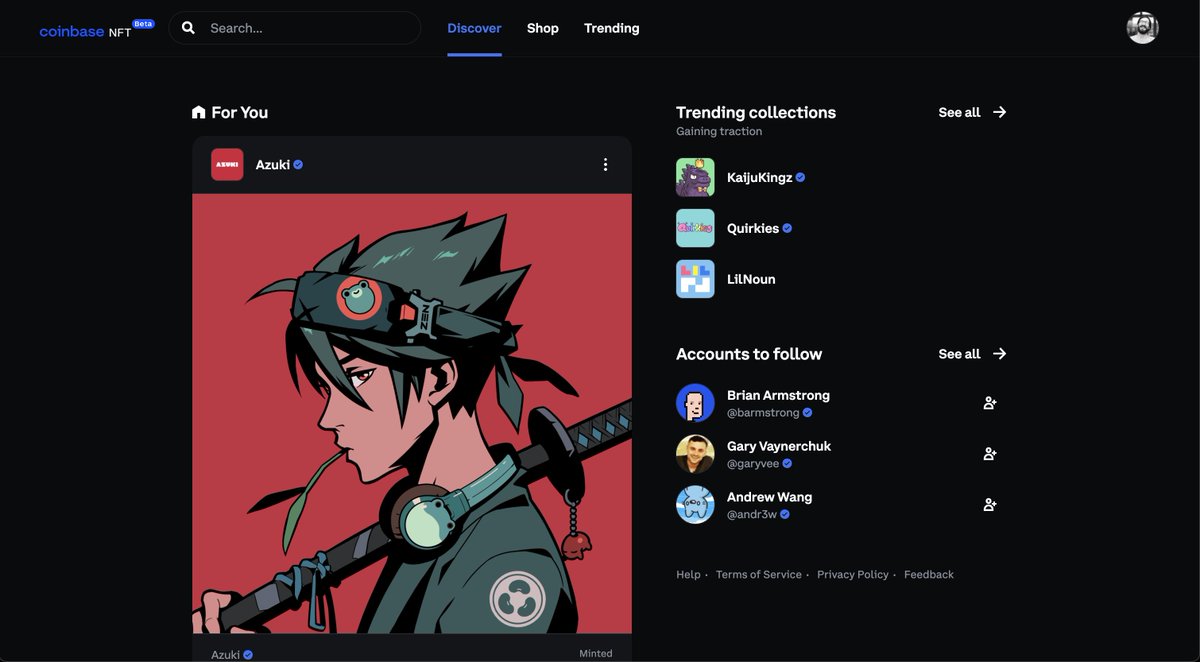This screenshot has height=662, width=1200.
Task: Click the Azuki label below the artwork
Action: tap(226, 654)
